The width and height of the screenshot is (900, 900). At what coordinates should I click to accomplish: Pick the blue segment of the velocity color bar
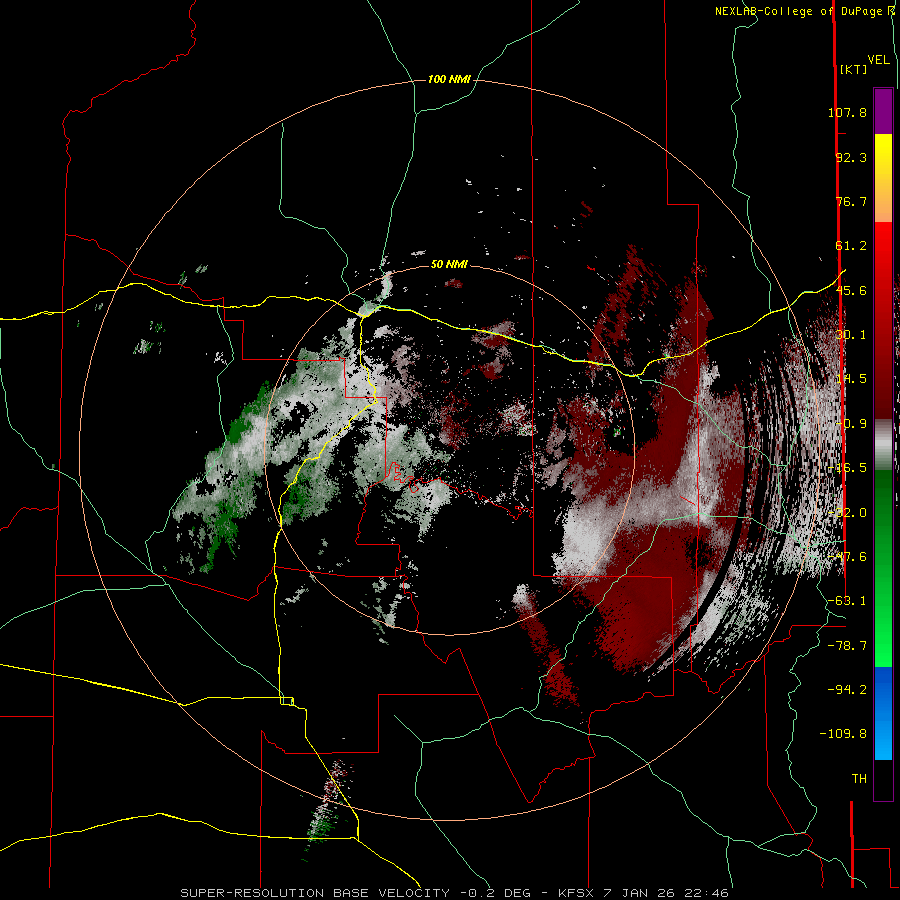click(883, 713)
